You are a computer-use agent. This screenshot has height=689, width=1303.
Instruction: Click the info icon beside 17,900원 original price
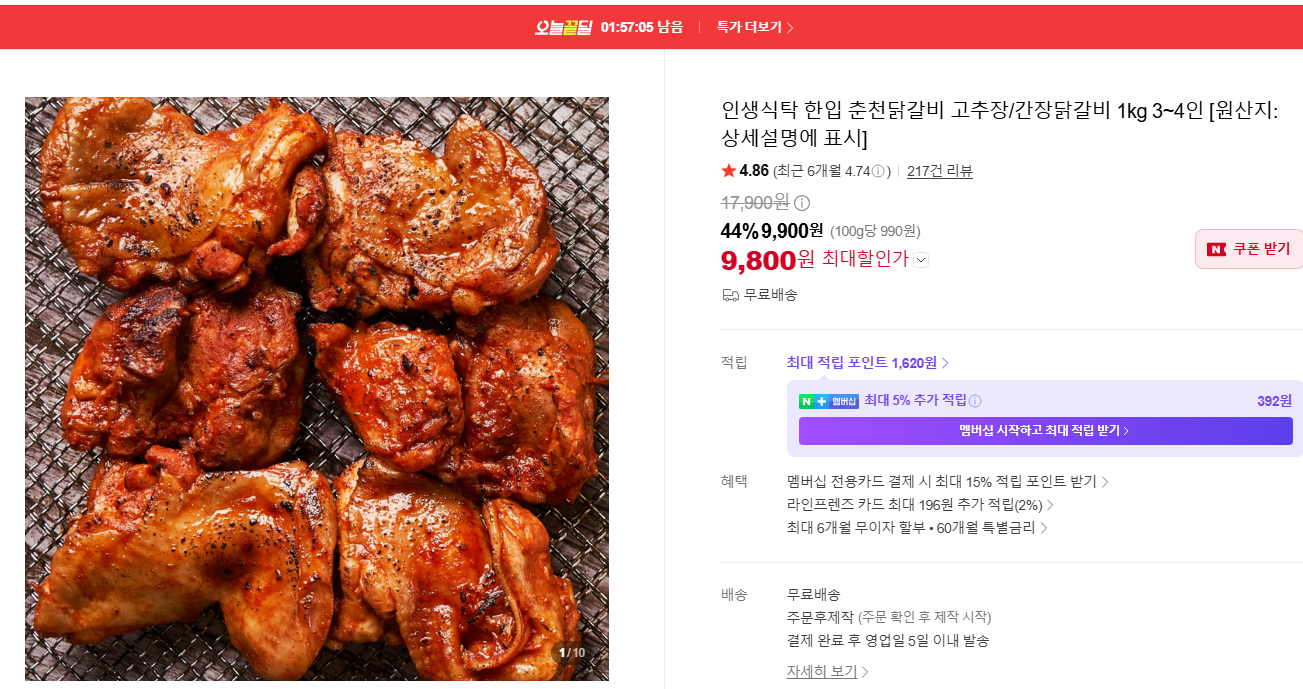click(802, 203)
